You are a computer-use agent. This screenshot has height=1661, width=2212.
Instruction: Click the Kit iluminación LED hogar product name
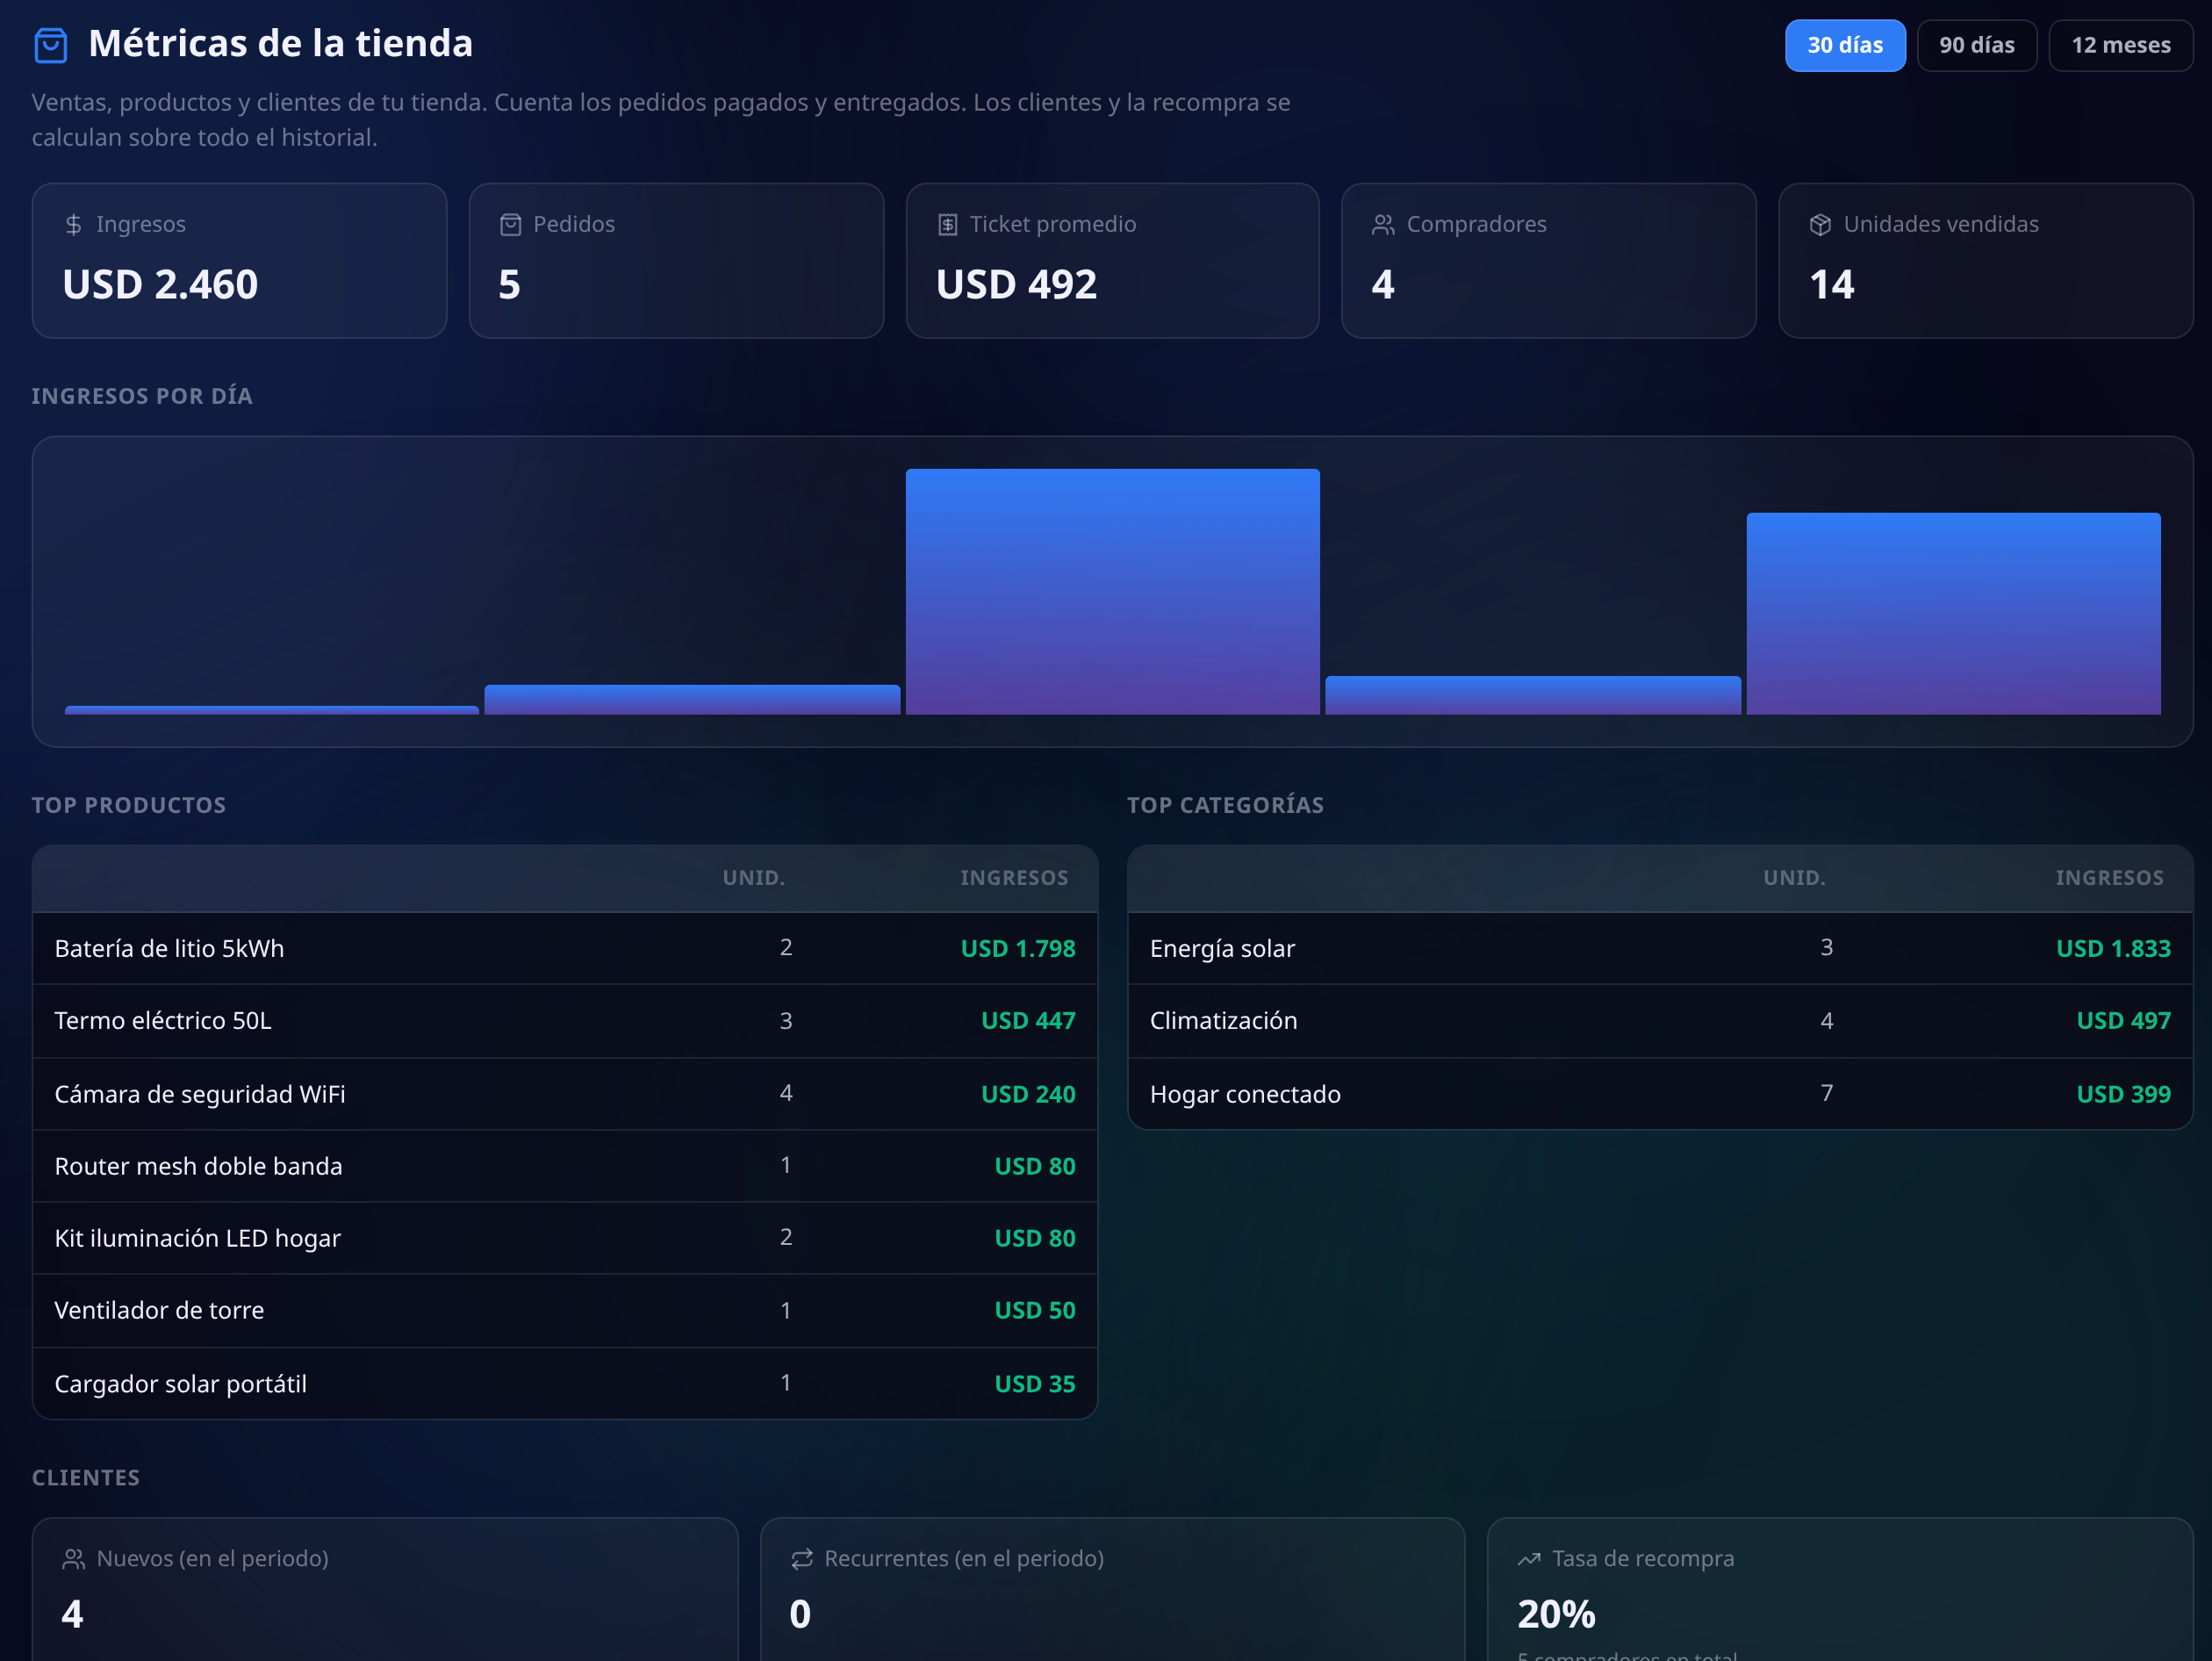(x=197, y=1238)
